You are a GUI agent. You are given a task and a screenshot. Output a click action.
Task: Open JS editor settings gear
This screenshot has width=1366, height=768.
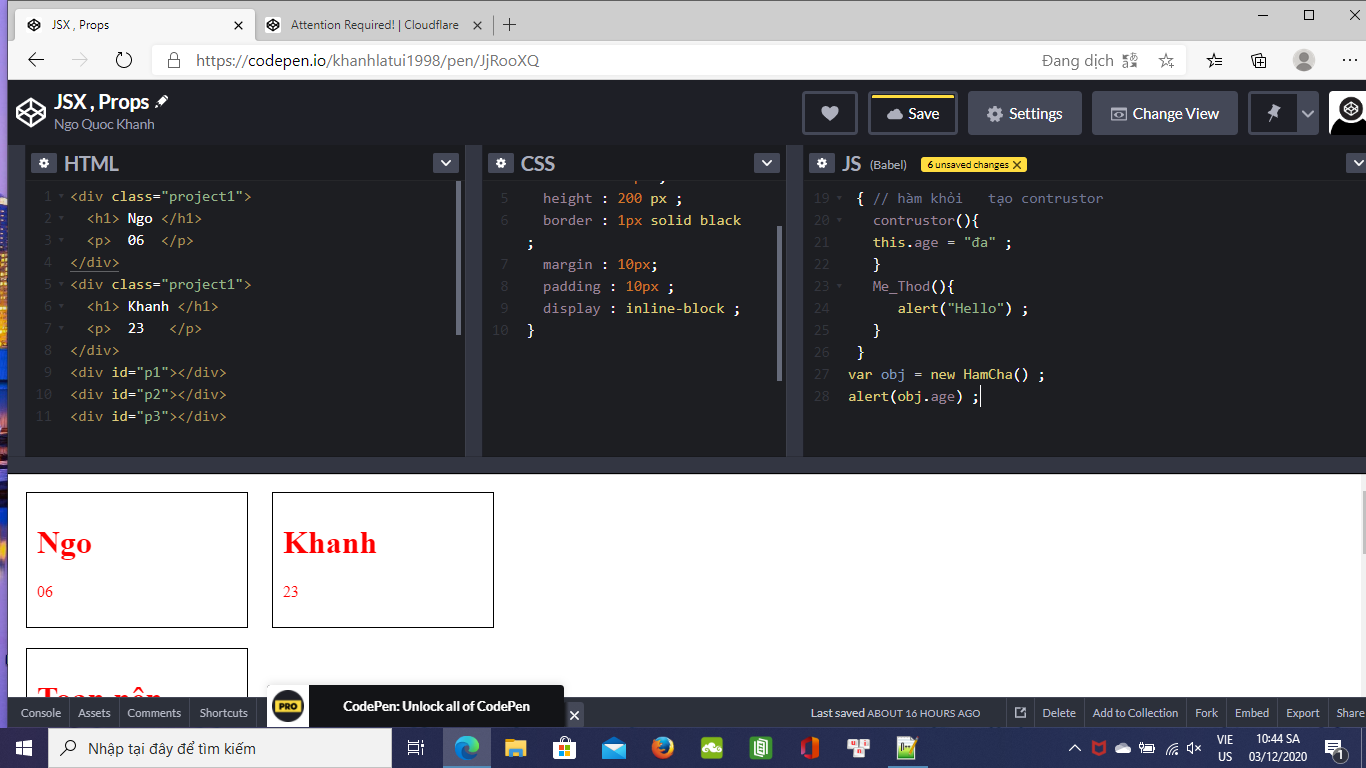[821, 163]
